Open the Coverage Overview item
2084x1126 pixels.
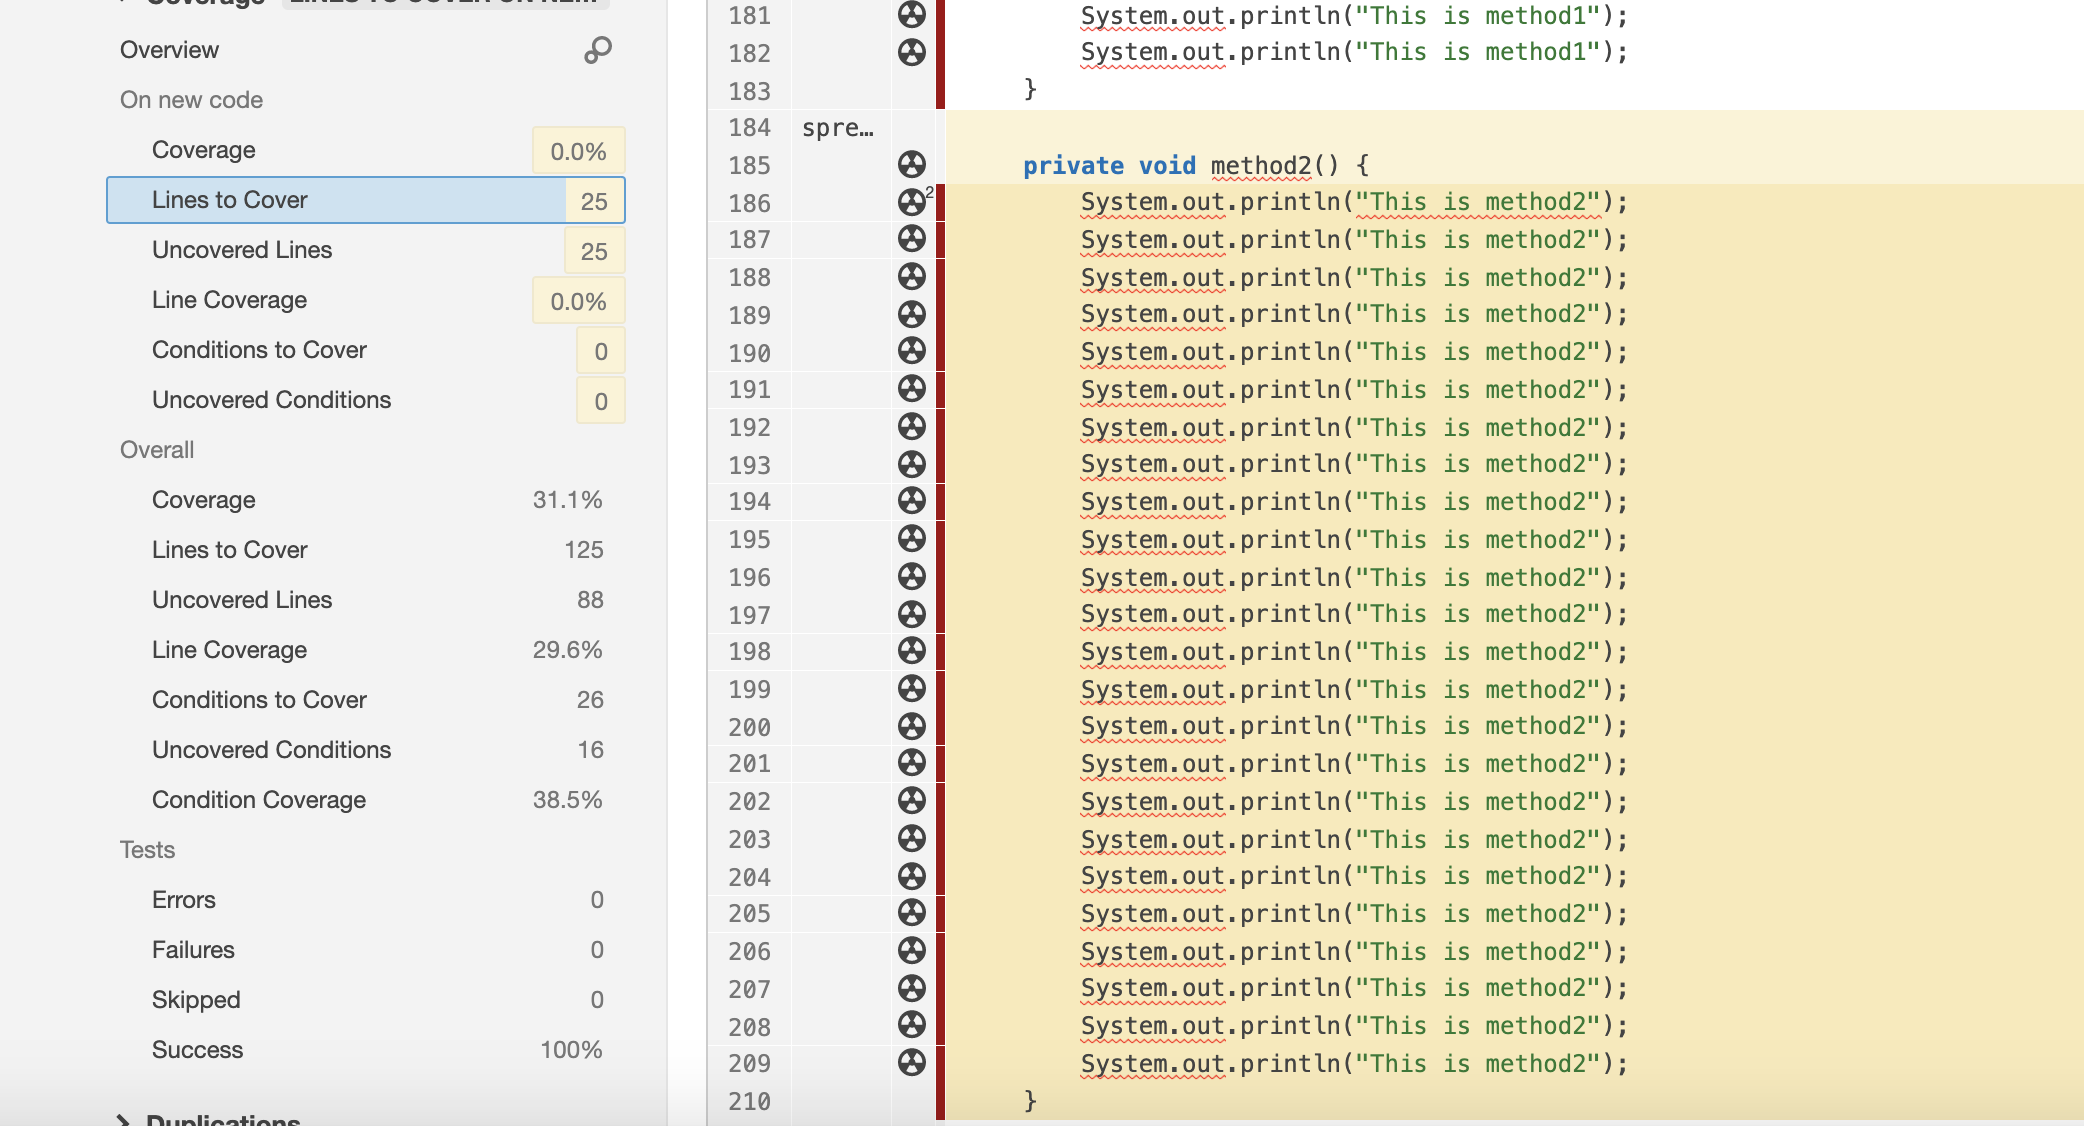click(169, 50)
